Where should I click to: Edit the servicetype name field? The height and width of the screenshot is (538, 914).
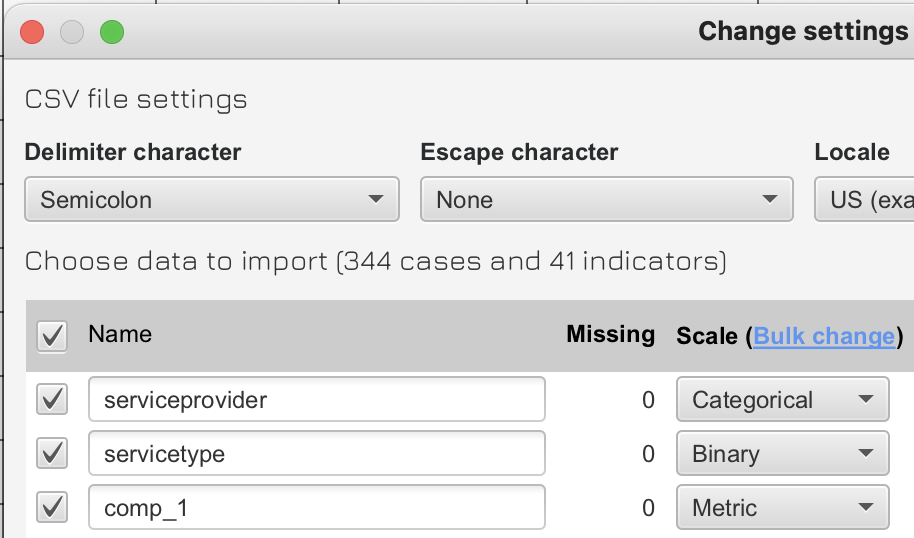316,454
